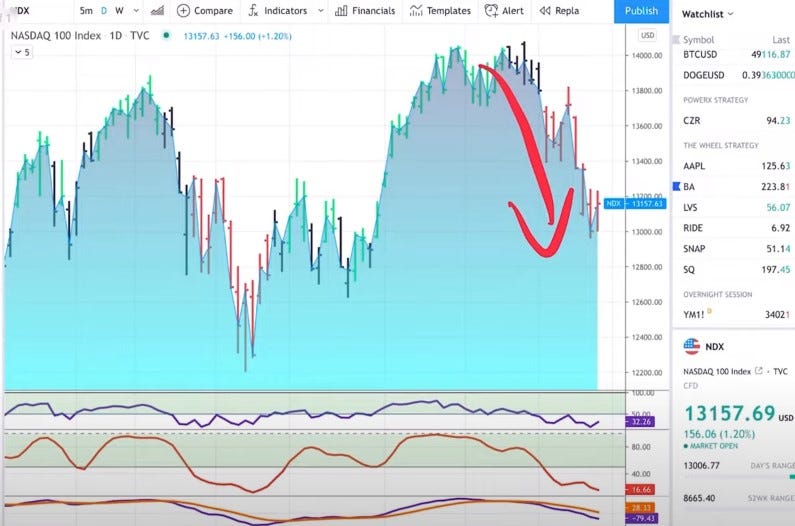Click the blue flag beside BA
The image size is (795, 526).
(x=676, y=187)
